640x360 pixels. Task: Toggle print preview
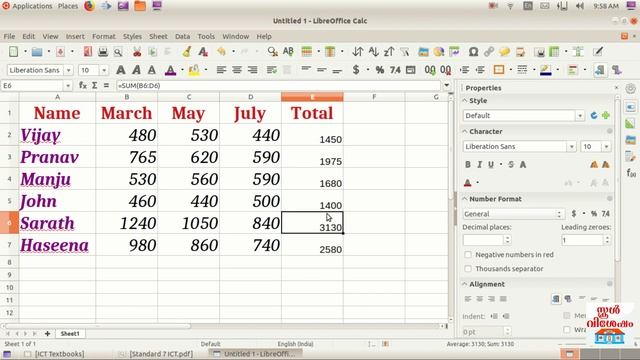pos(118,52)
